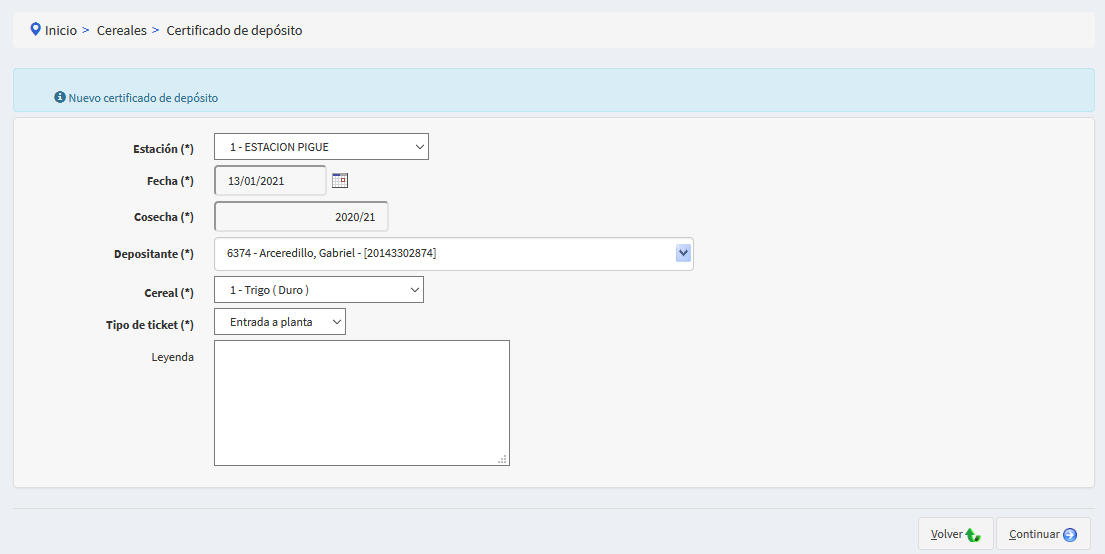Screen dimensions: 1105x554
Task: Click the info icon in blue banner
Action: coord(60,98)
